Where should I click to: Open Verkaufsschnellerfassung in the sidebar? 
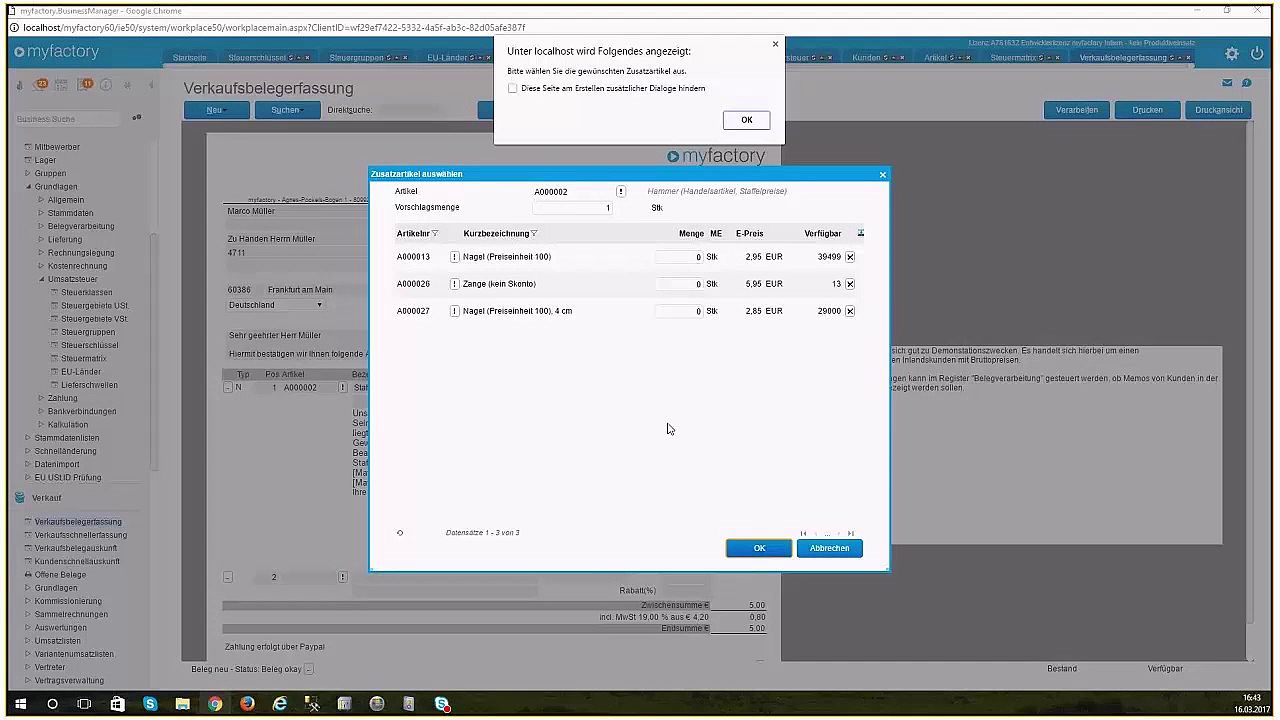click(81, 535)
